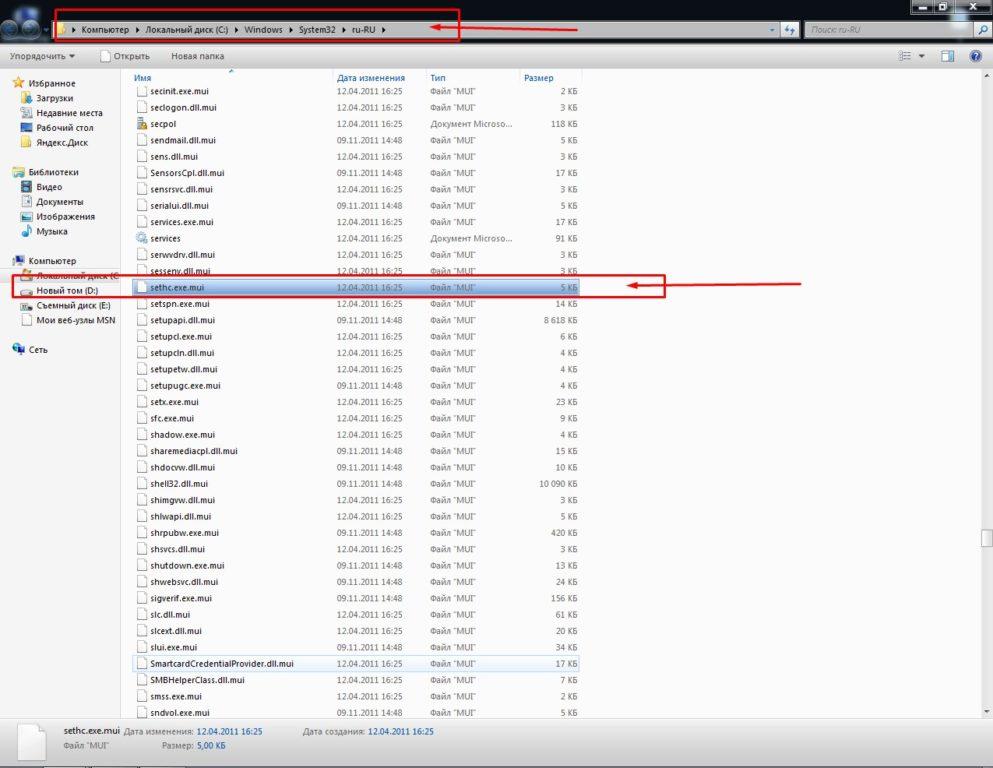Select the Новый том (D:) drive icon
The width and height of the screenshot is (993, 768).
(26, 291)
